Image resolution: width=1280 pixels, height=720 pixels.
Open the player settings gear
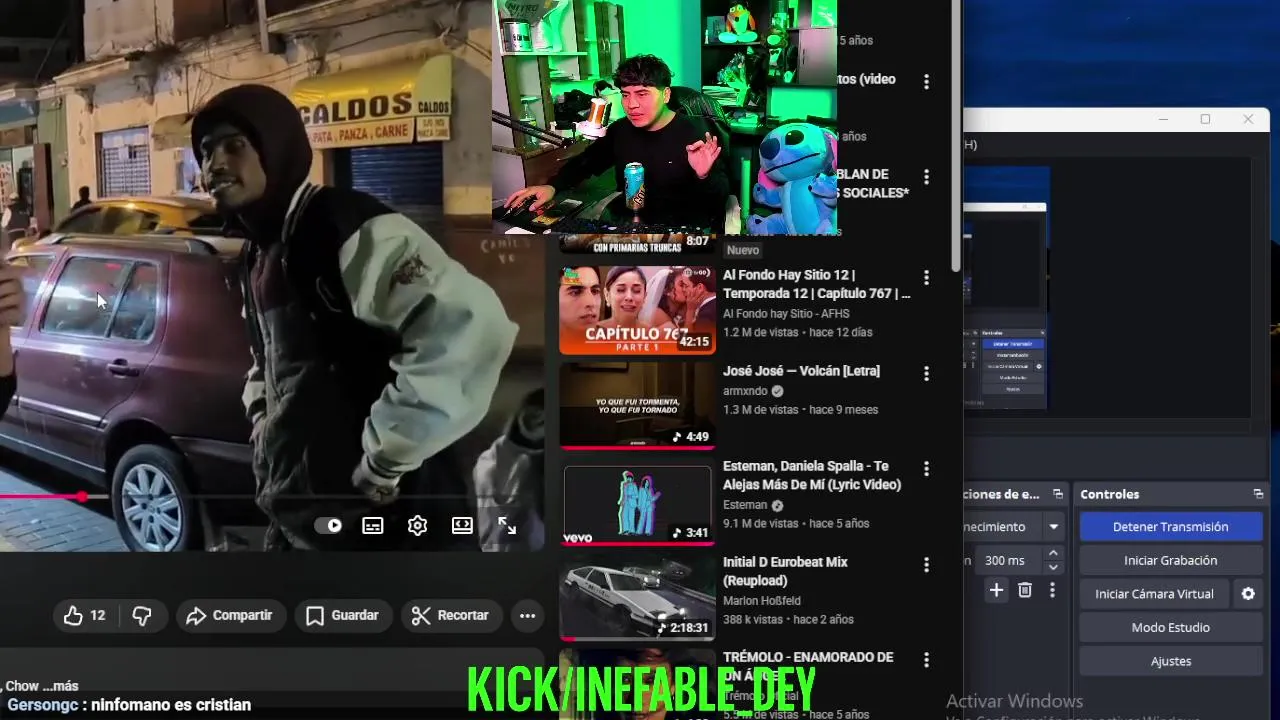(417, 525)
